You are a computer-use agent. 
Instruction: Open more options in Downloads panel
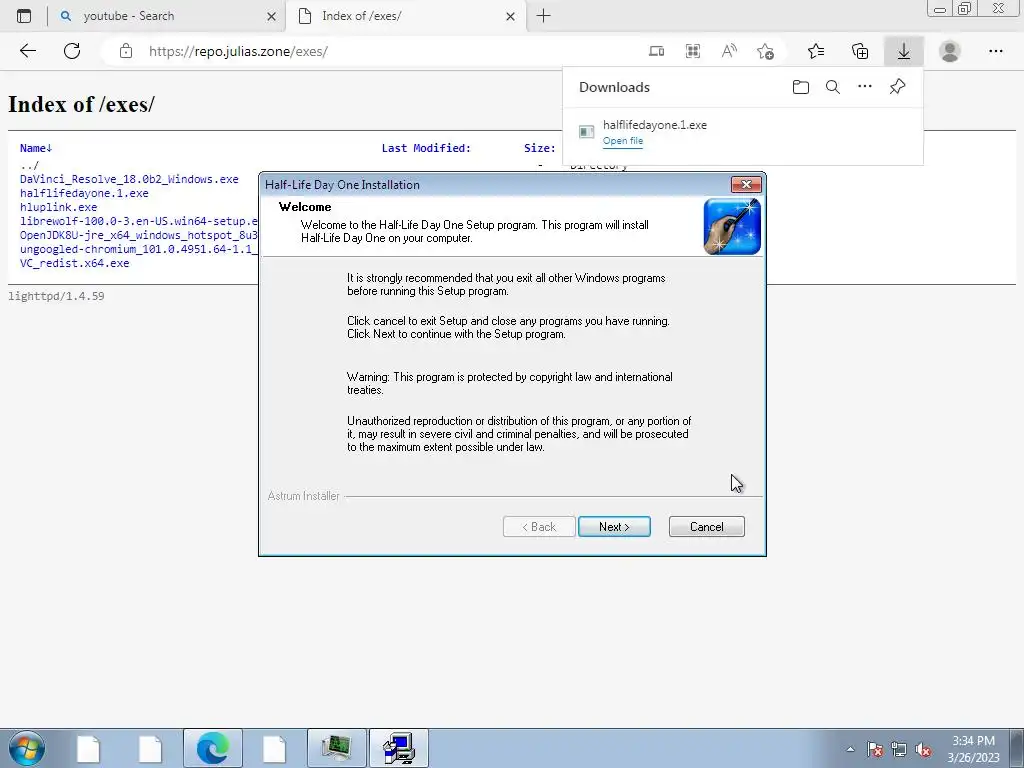click(x=865, y=87)
